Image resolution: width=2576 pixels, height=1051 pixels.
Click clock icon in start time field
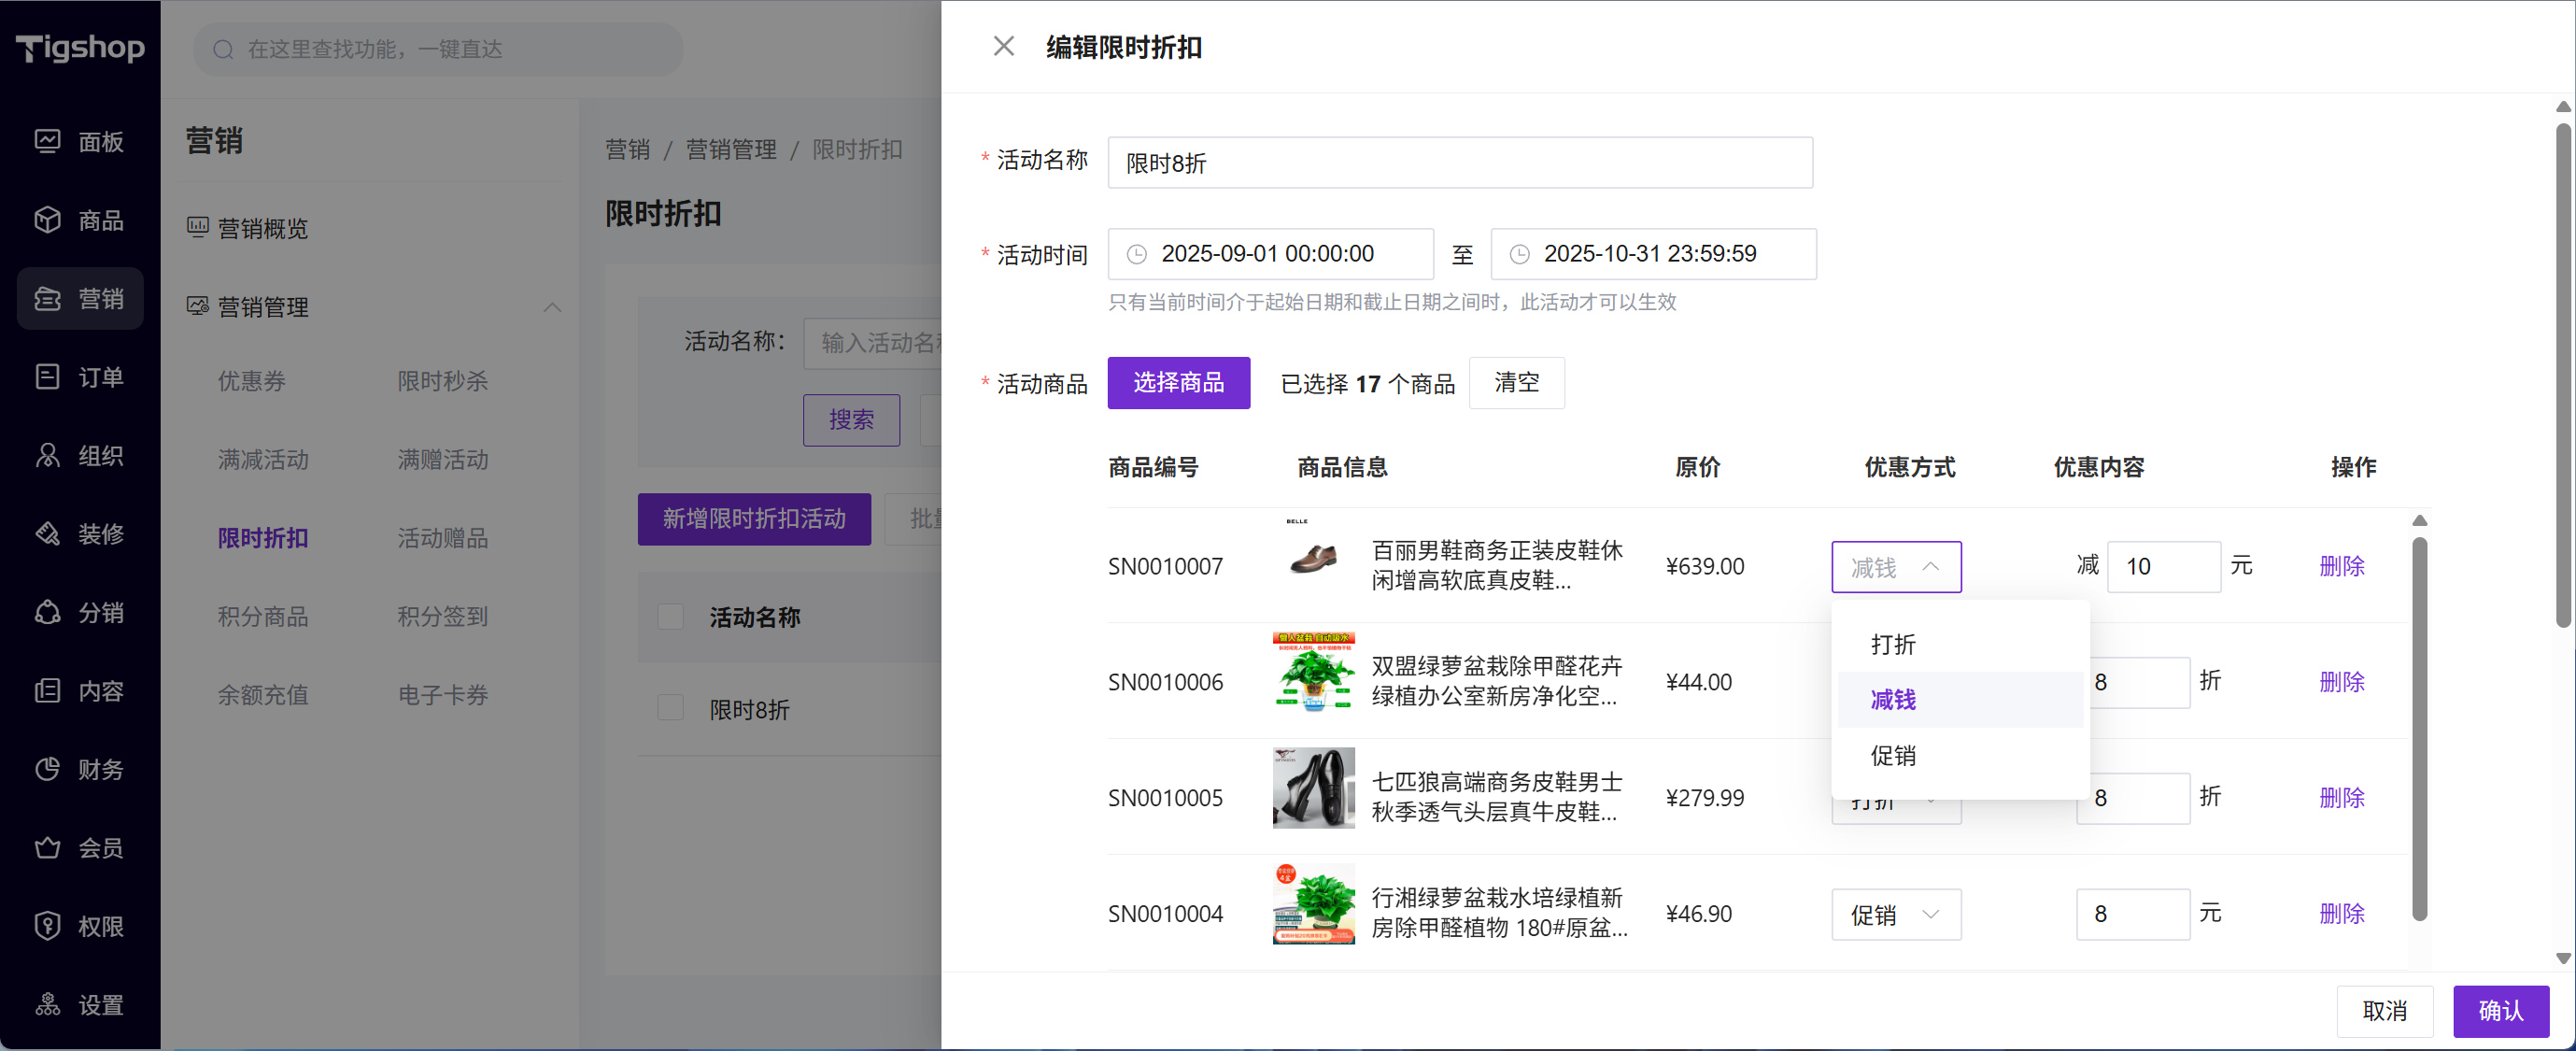[1136, 254]
